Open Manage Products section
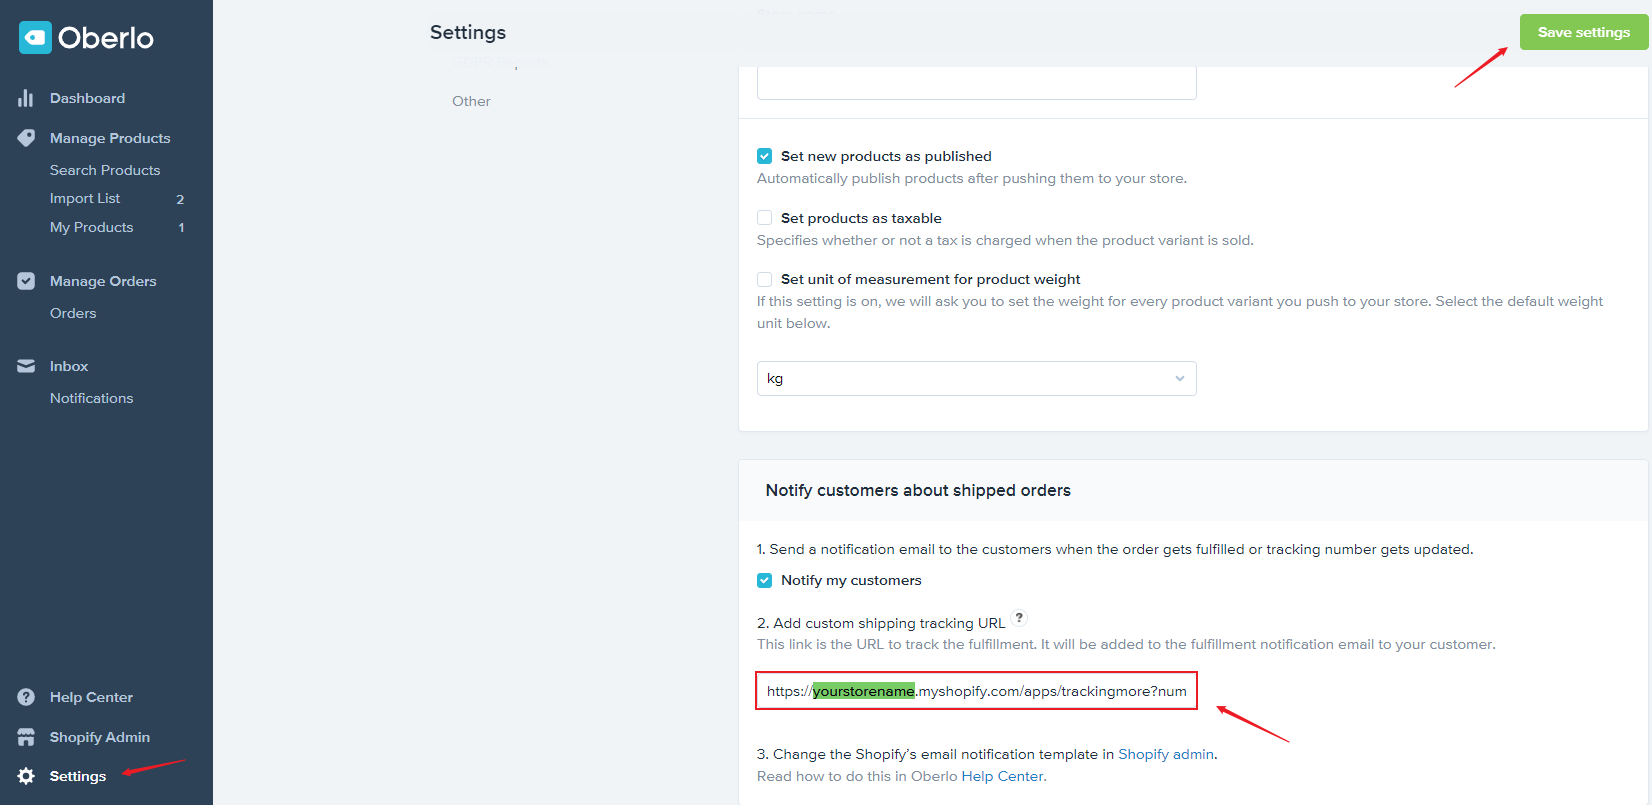The width and height of the screenshot is (1652, 805). click(110, 138)
